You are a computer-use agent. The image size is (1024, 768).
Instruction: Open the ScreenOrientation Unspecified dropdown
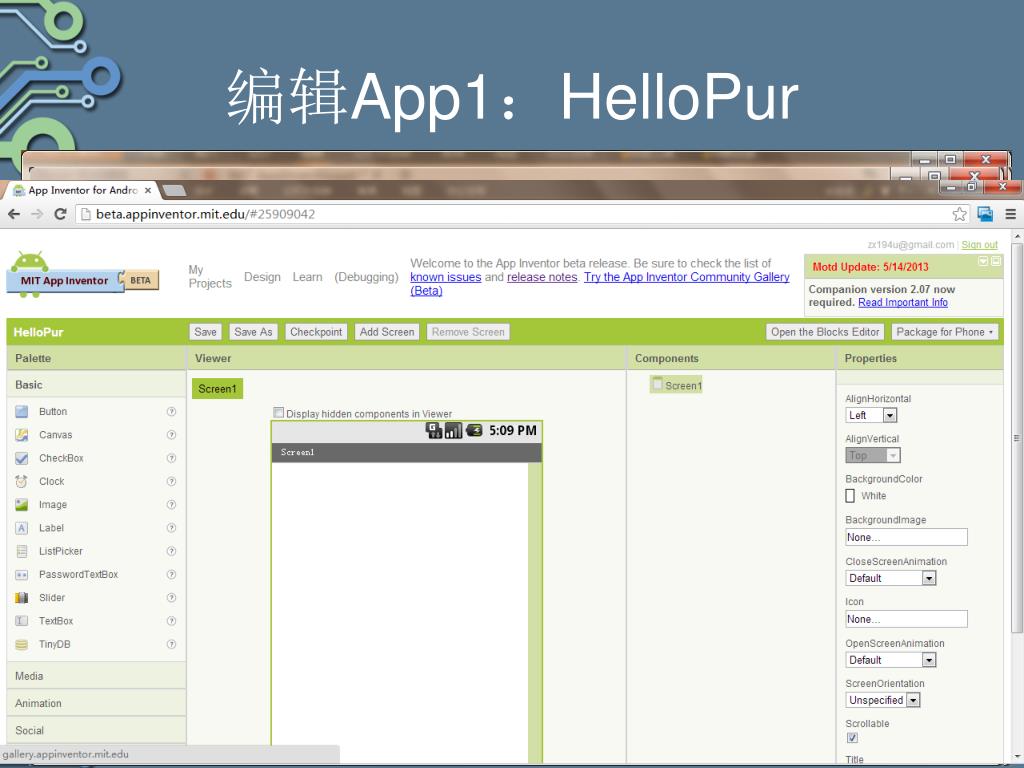(x=883, y=700)
